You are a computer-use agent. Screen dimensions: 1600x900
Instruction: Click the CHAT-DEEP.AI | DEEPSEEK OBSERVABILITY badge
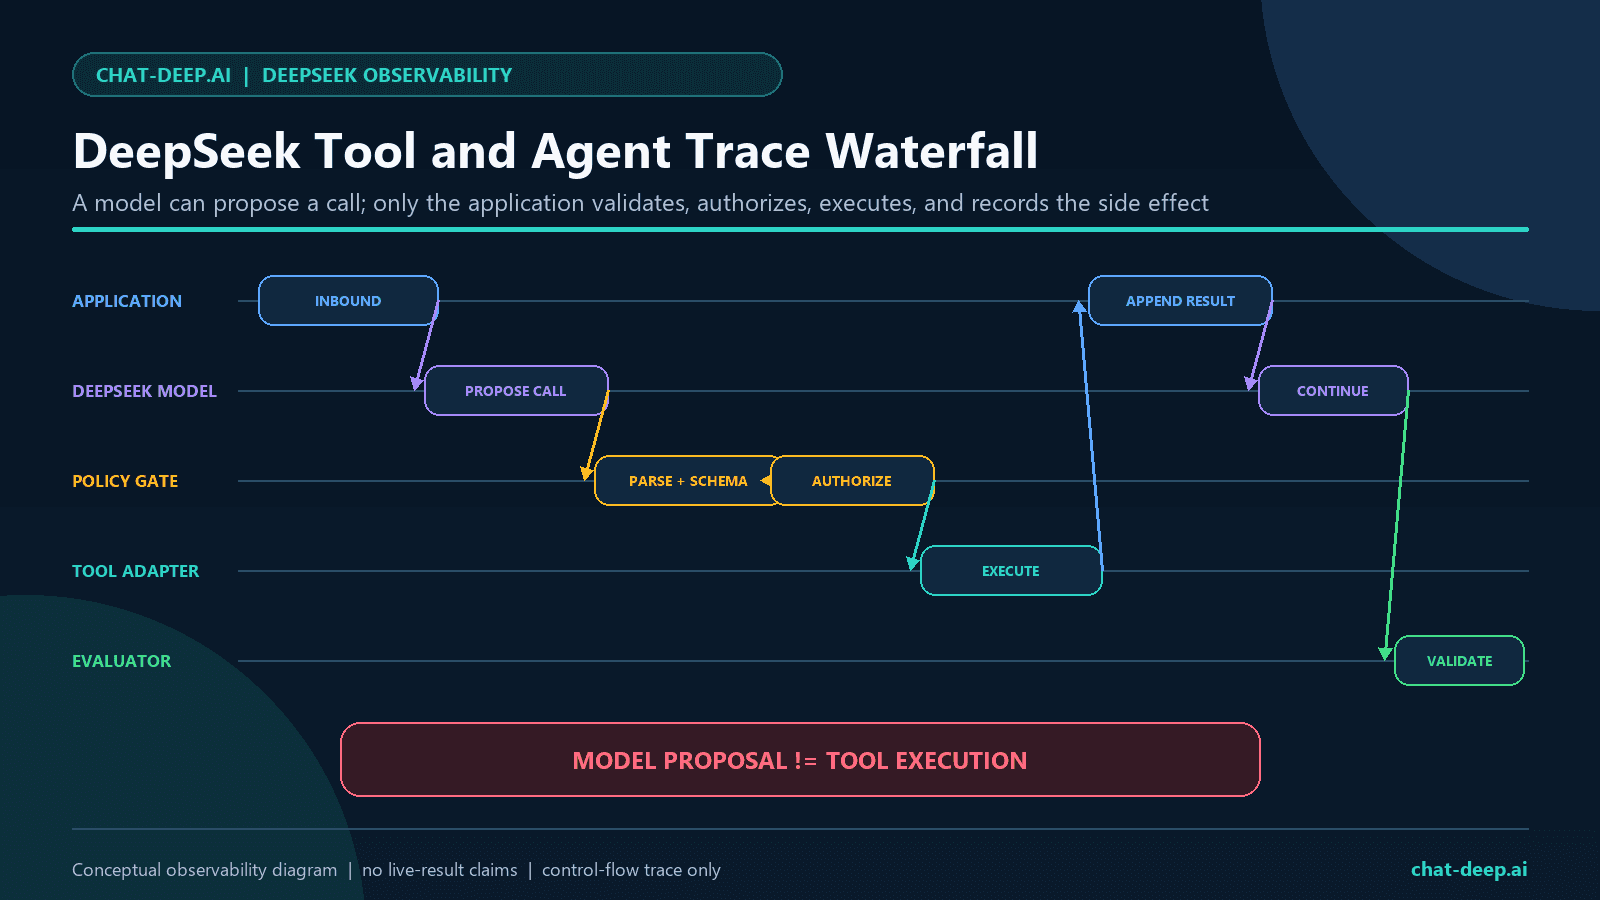(427, 75)
